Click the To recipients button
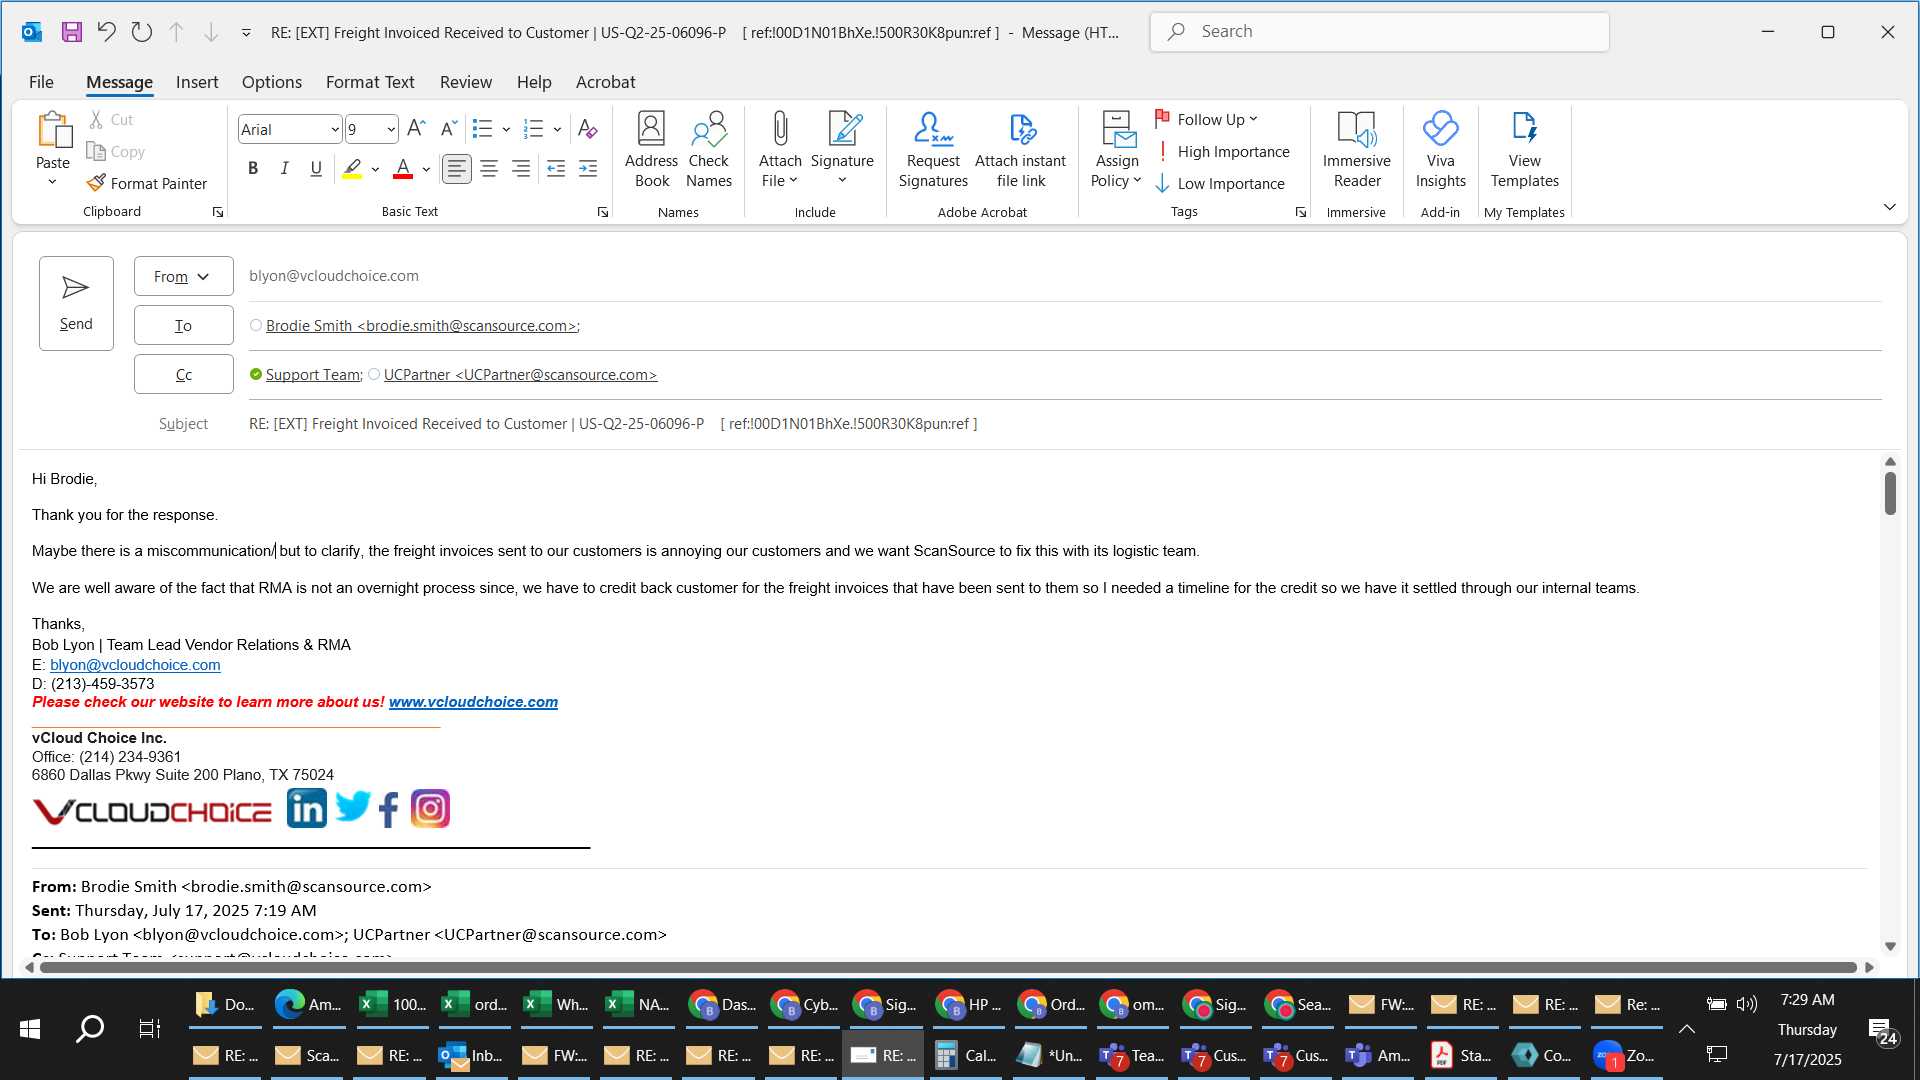The width and height of the screenshot is (1920, 1080). 184,325
